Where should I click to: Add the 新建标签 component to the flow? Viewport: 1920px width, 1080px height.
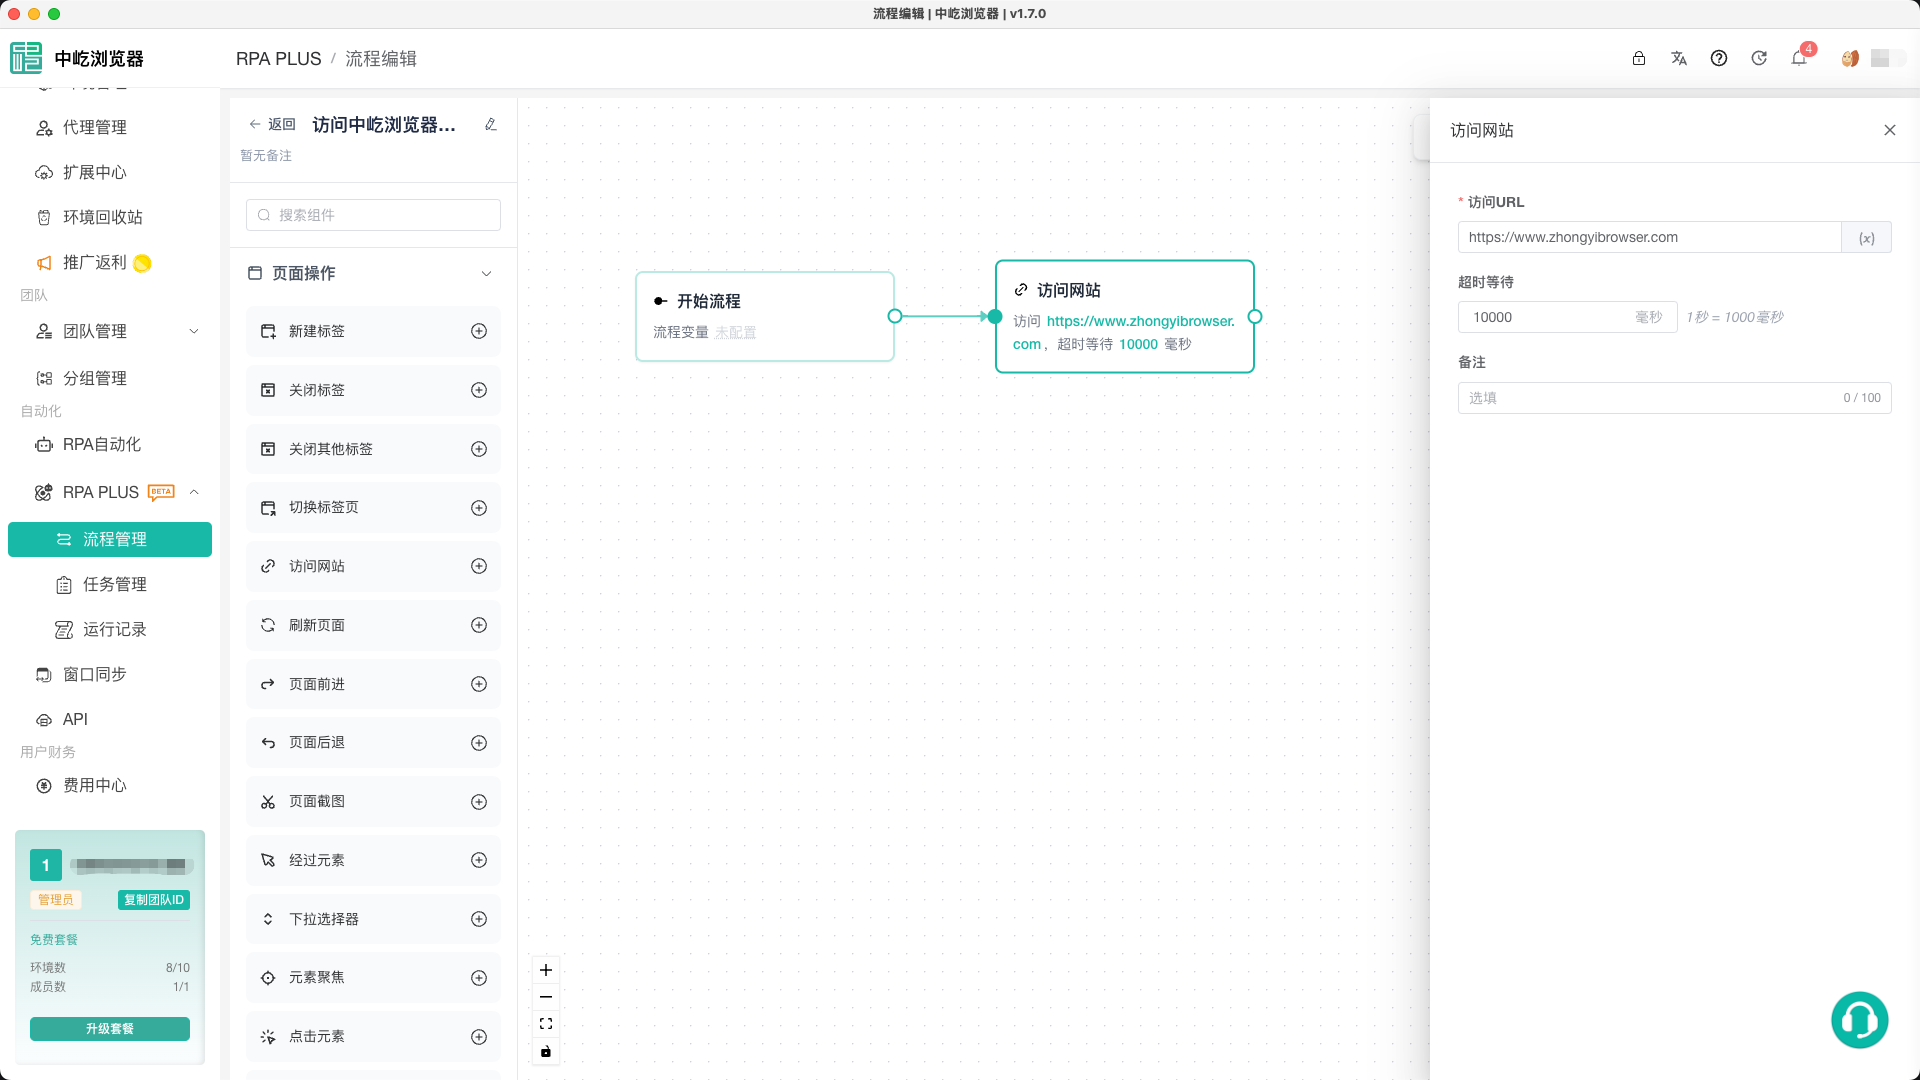point(479,331)
